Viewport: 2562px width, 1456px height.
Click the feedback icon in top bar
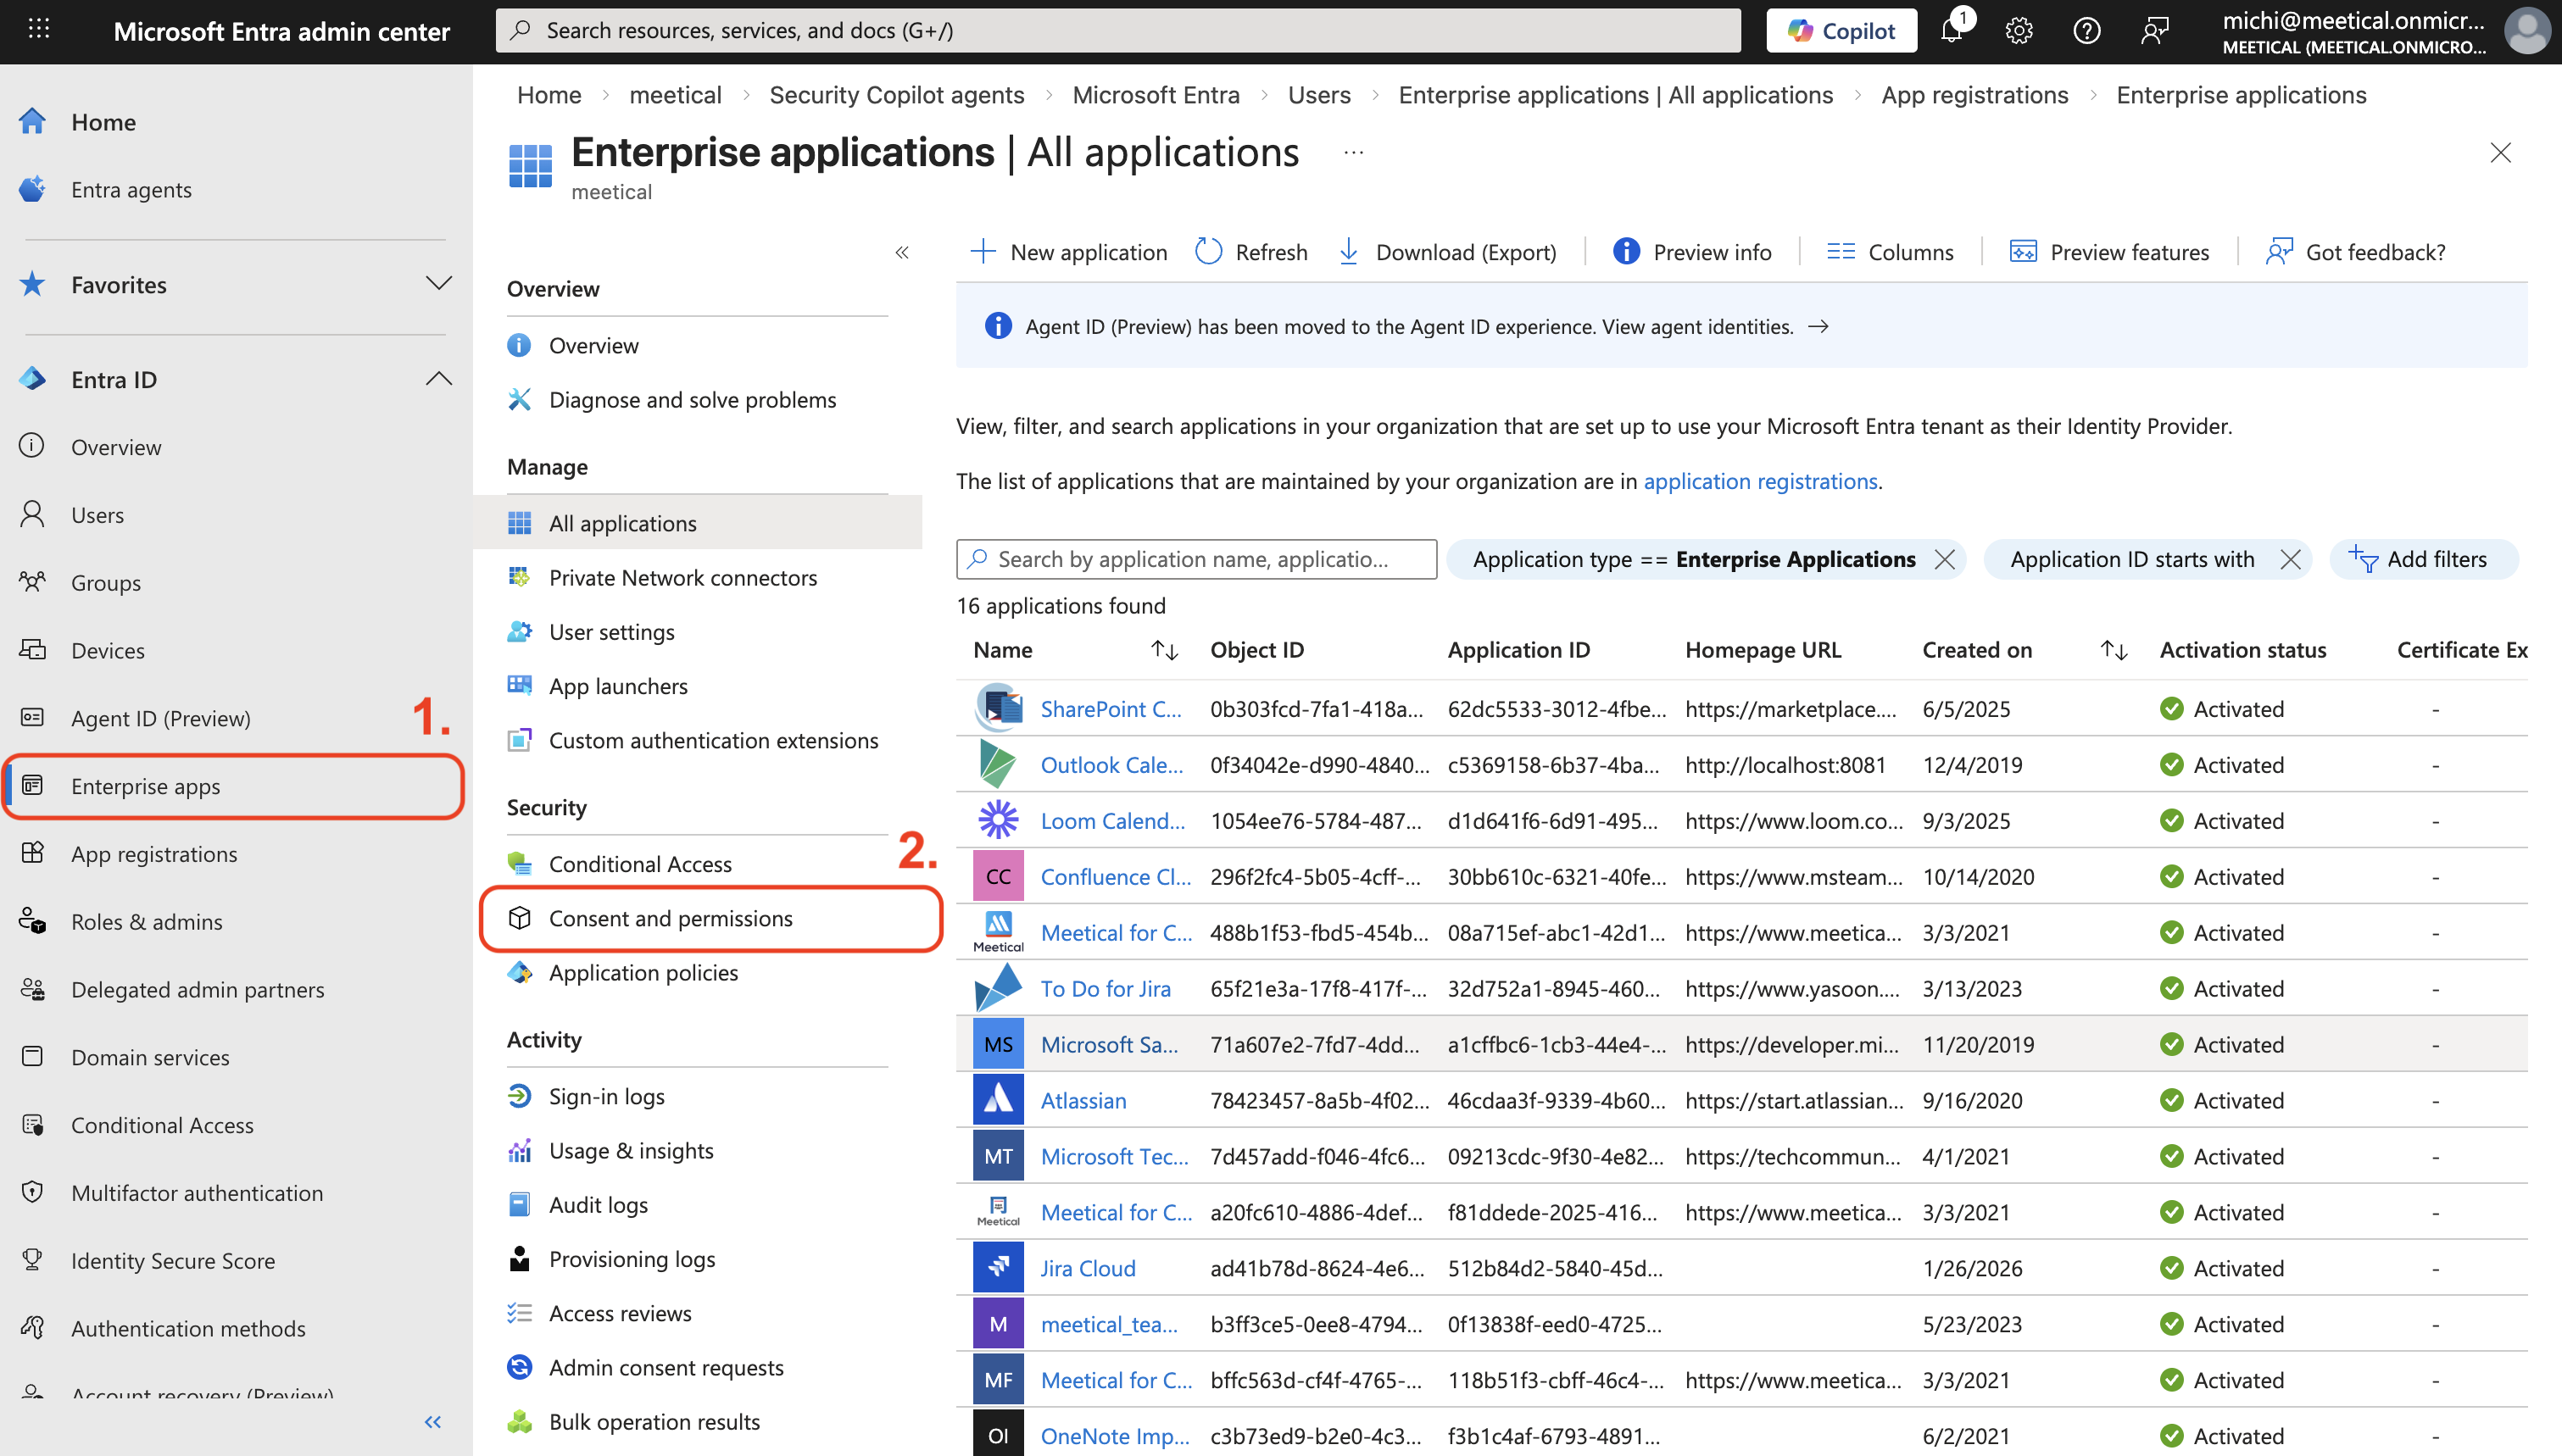click(2154, 30)
